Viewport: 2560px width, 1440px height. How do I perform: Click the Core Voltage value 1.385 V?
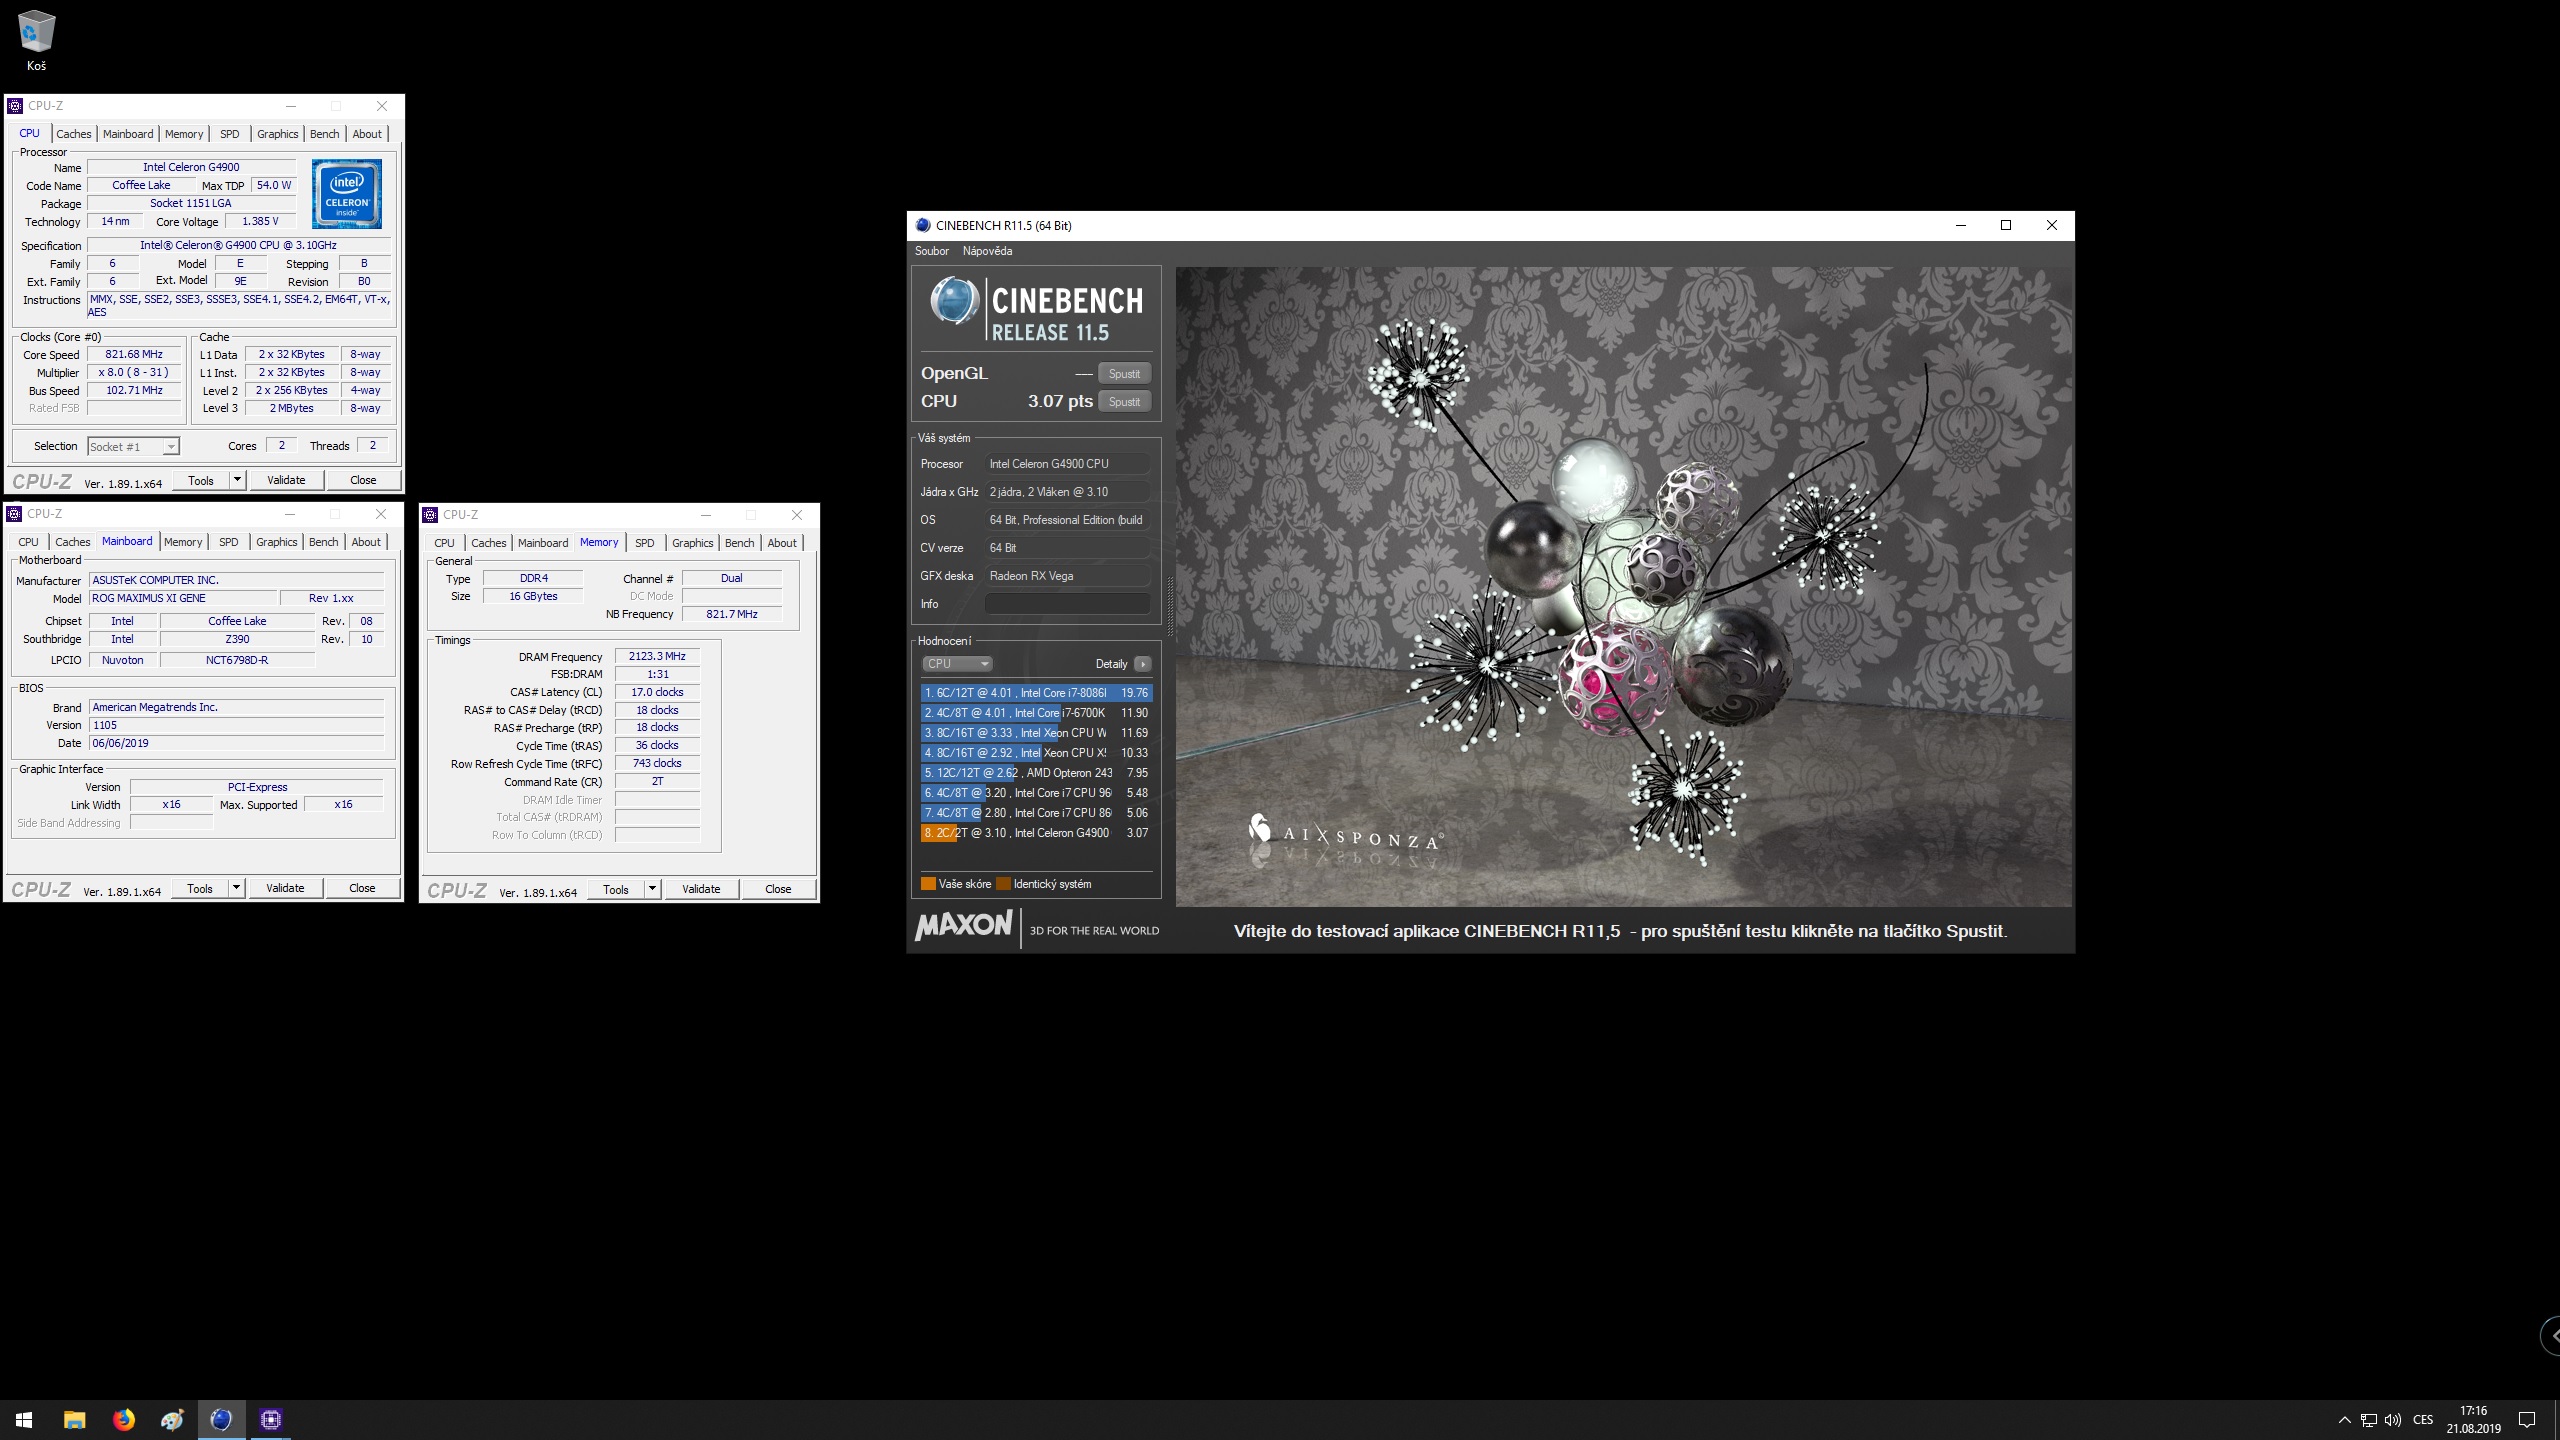260,221
